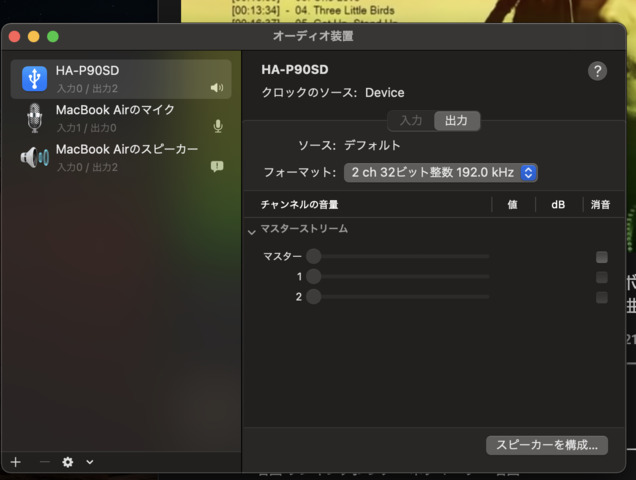Click the dB column header

pyautogui.click(x=558, y=204)
